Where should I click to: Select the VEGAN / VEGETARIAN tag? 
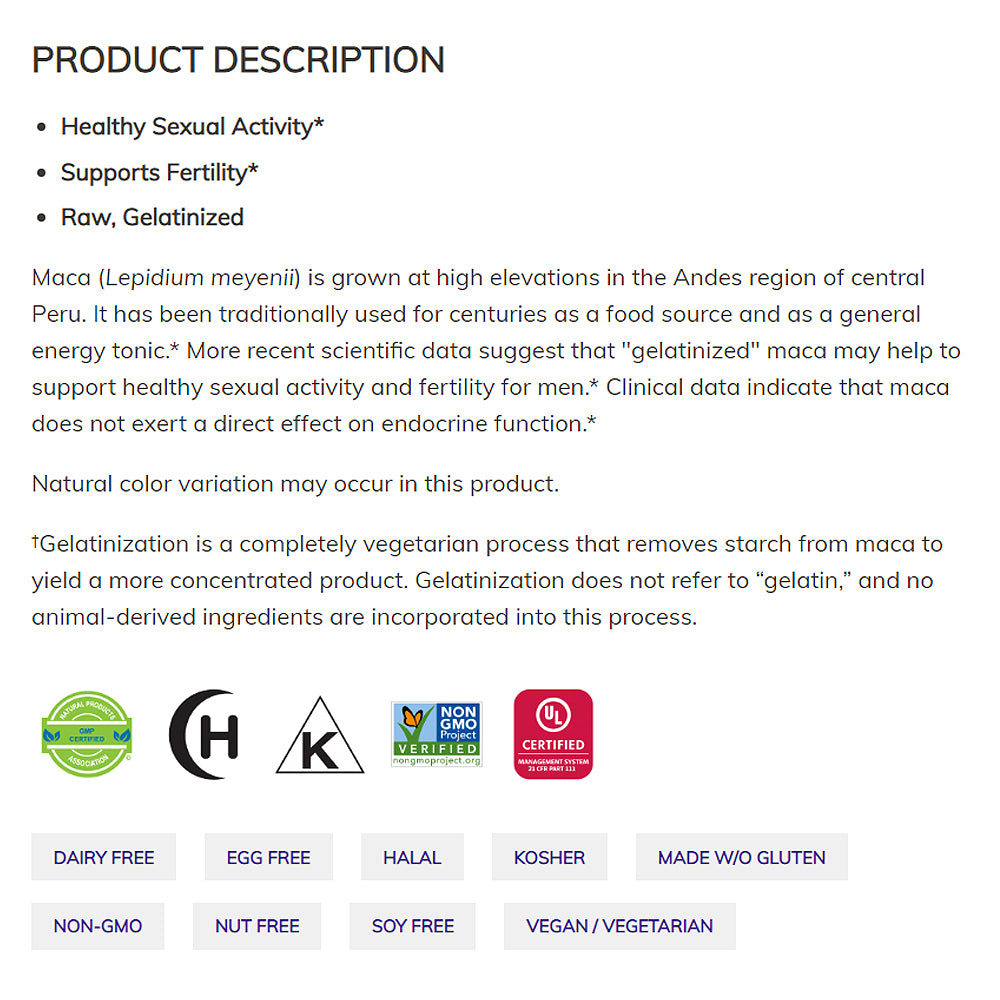619,926
